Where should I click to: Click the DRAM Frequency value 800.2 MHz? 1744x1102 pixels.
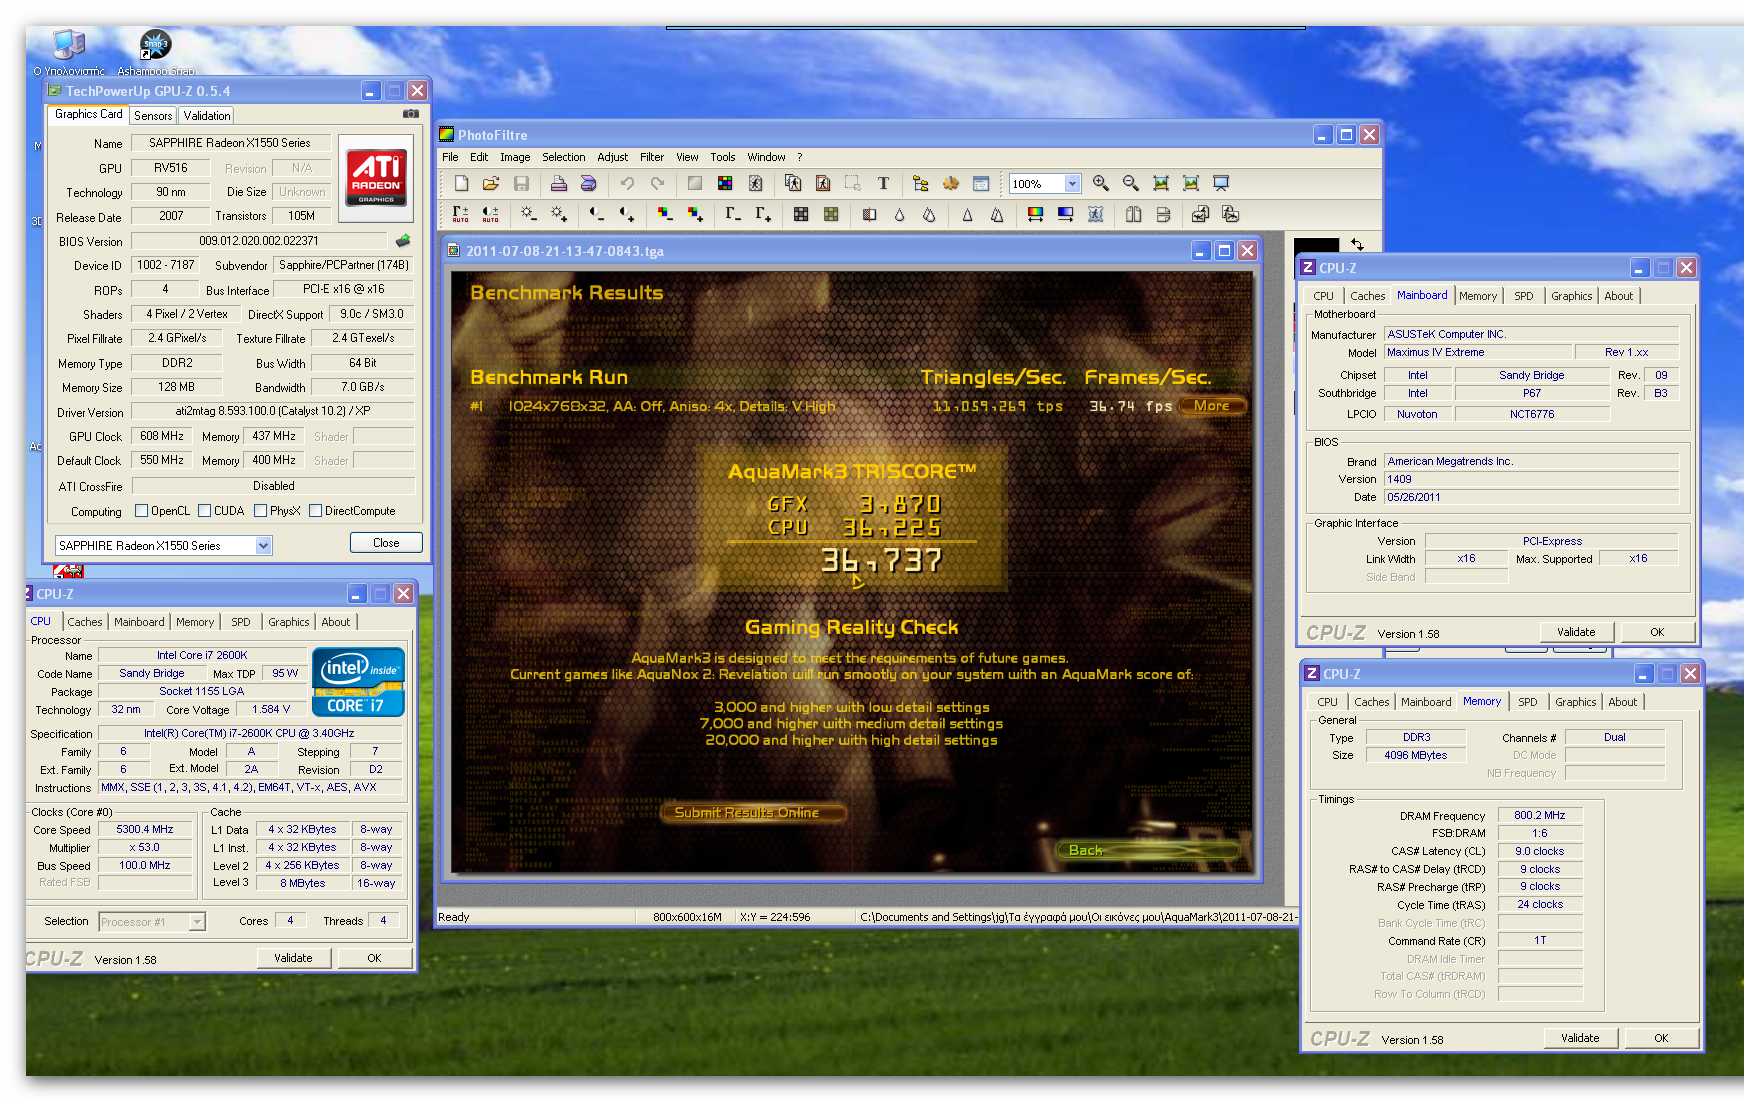tap(1539, 816)
